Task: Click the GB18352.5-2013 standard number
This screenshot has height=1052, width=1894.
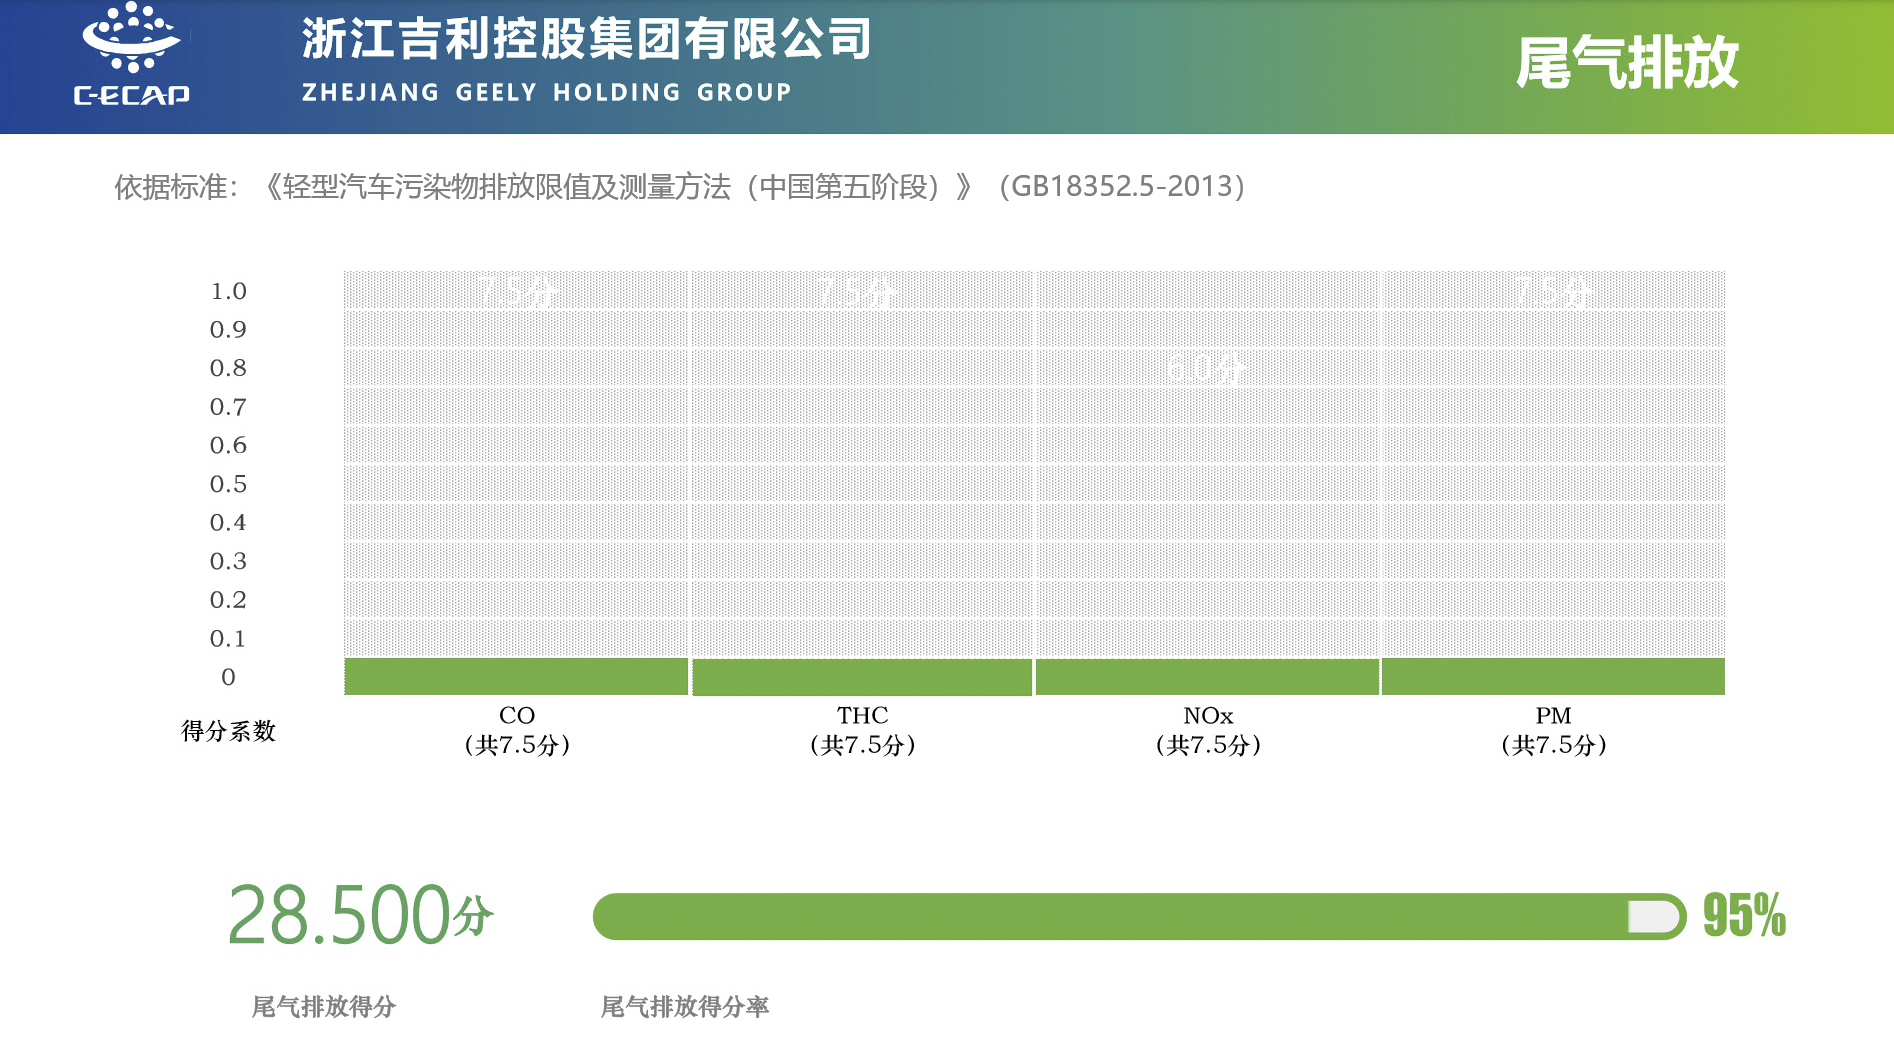Action: [1122, 187]
